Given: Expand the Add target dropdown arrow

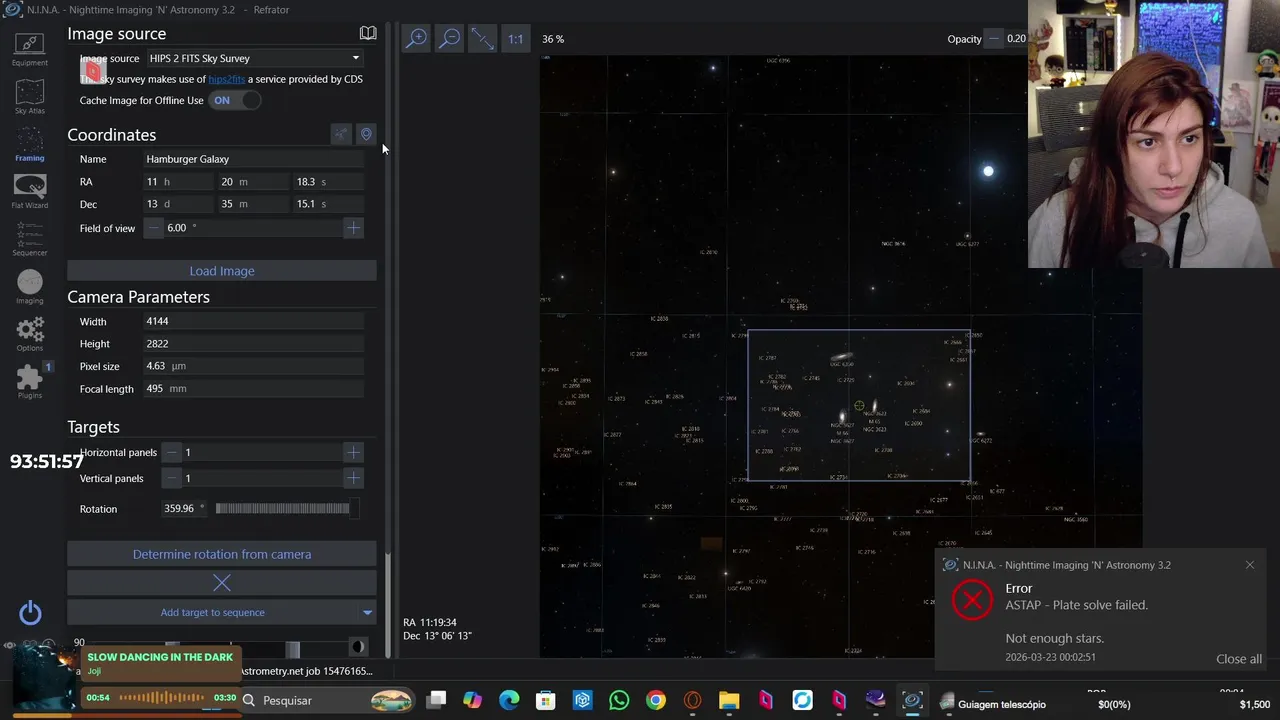Looking at the screenshot, I should point(367,612).
